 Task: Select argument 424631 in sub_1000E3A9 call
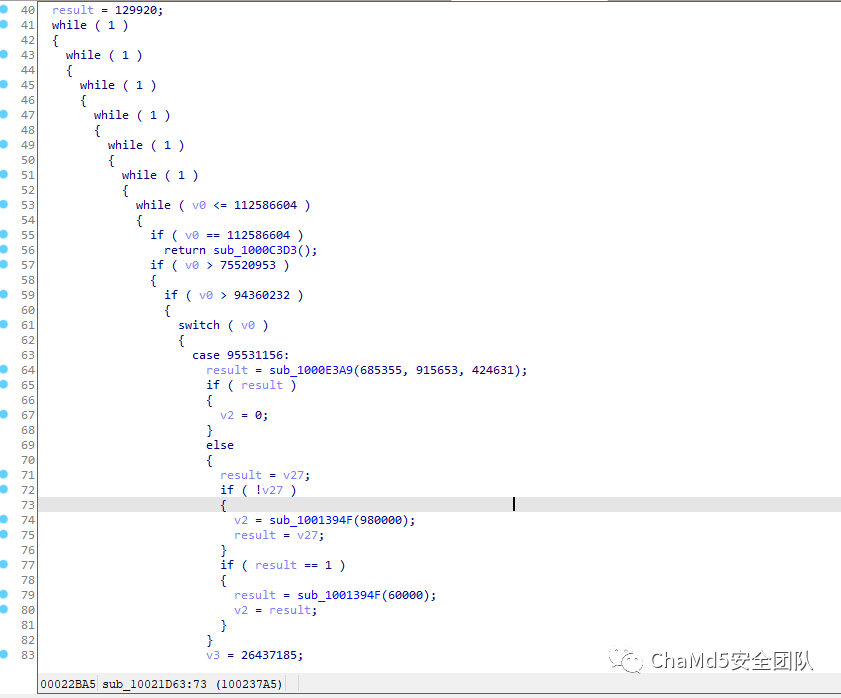(492, 370)
